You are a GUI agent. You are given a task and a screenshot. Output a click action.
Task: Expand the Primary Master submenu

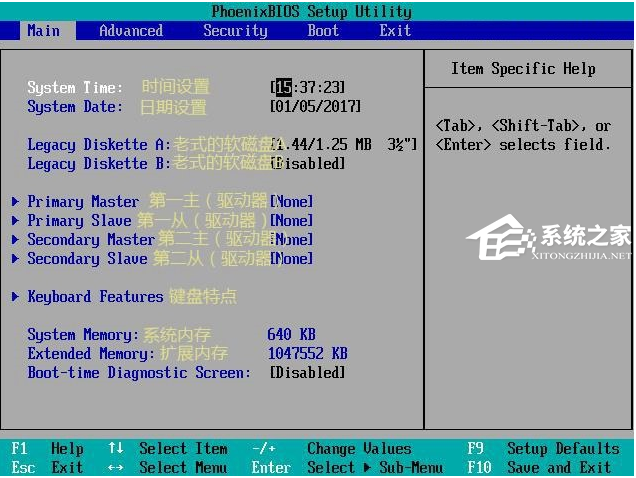(83, 201)
